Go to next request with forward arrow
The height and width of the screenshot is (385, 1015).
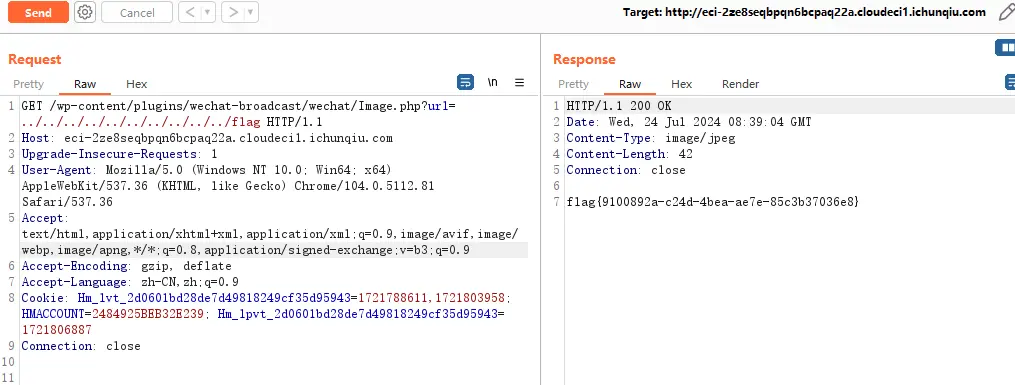point(234,12)
